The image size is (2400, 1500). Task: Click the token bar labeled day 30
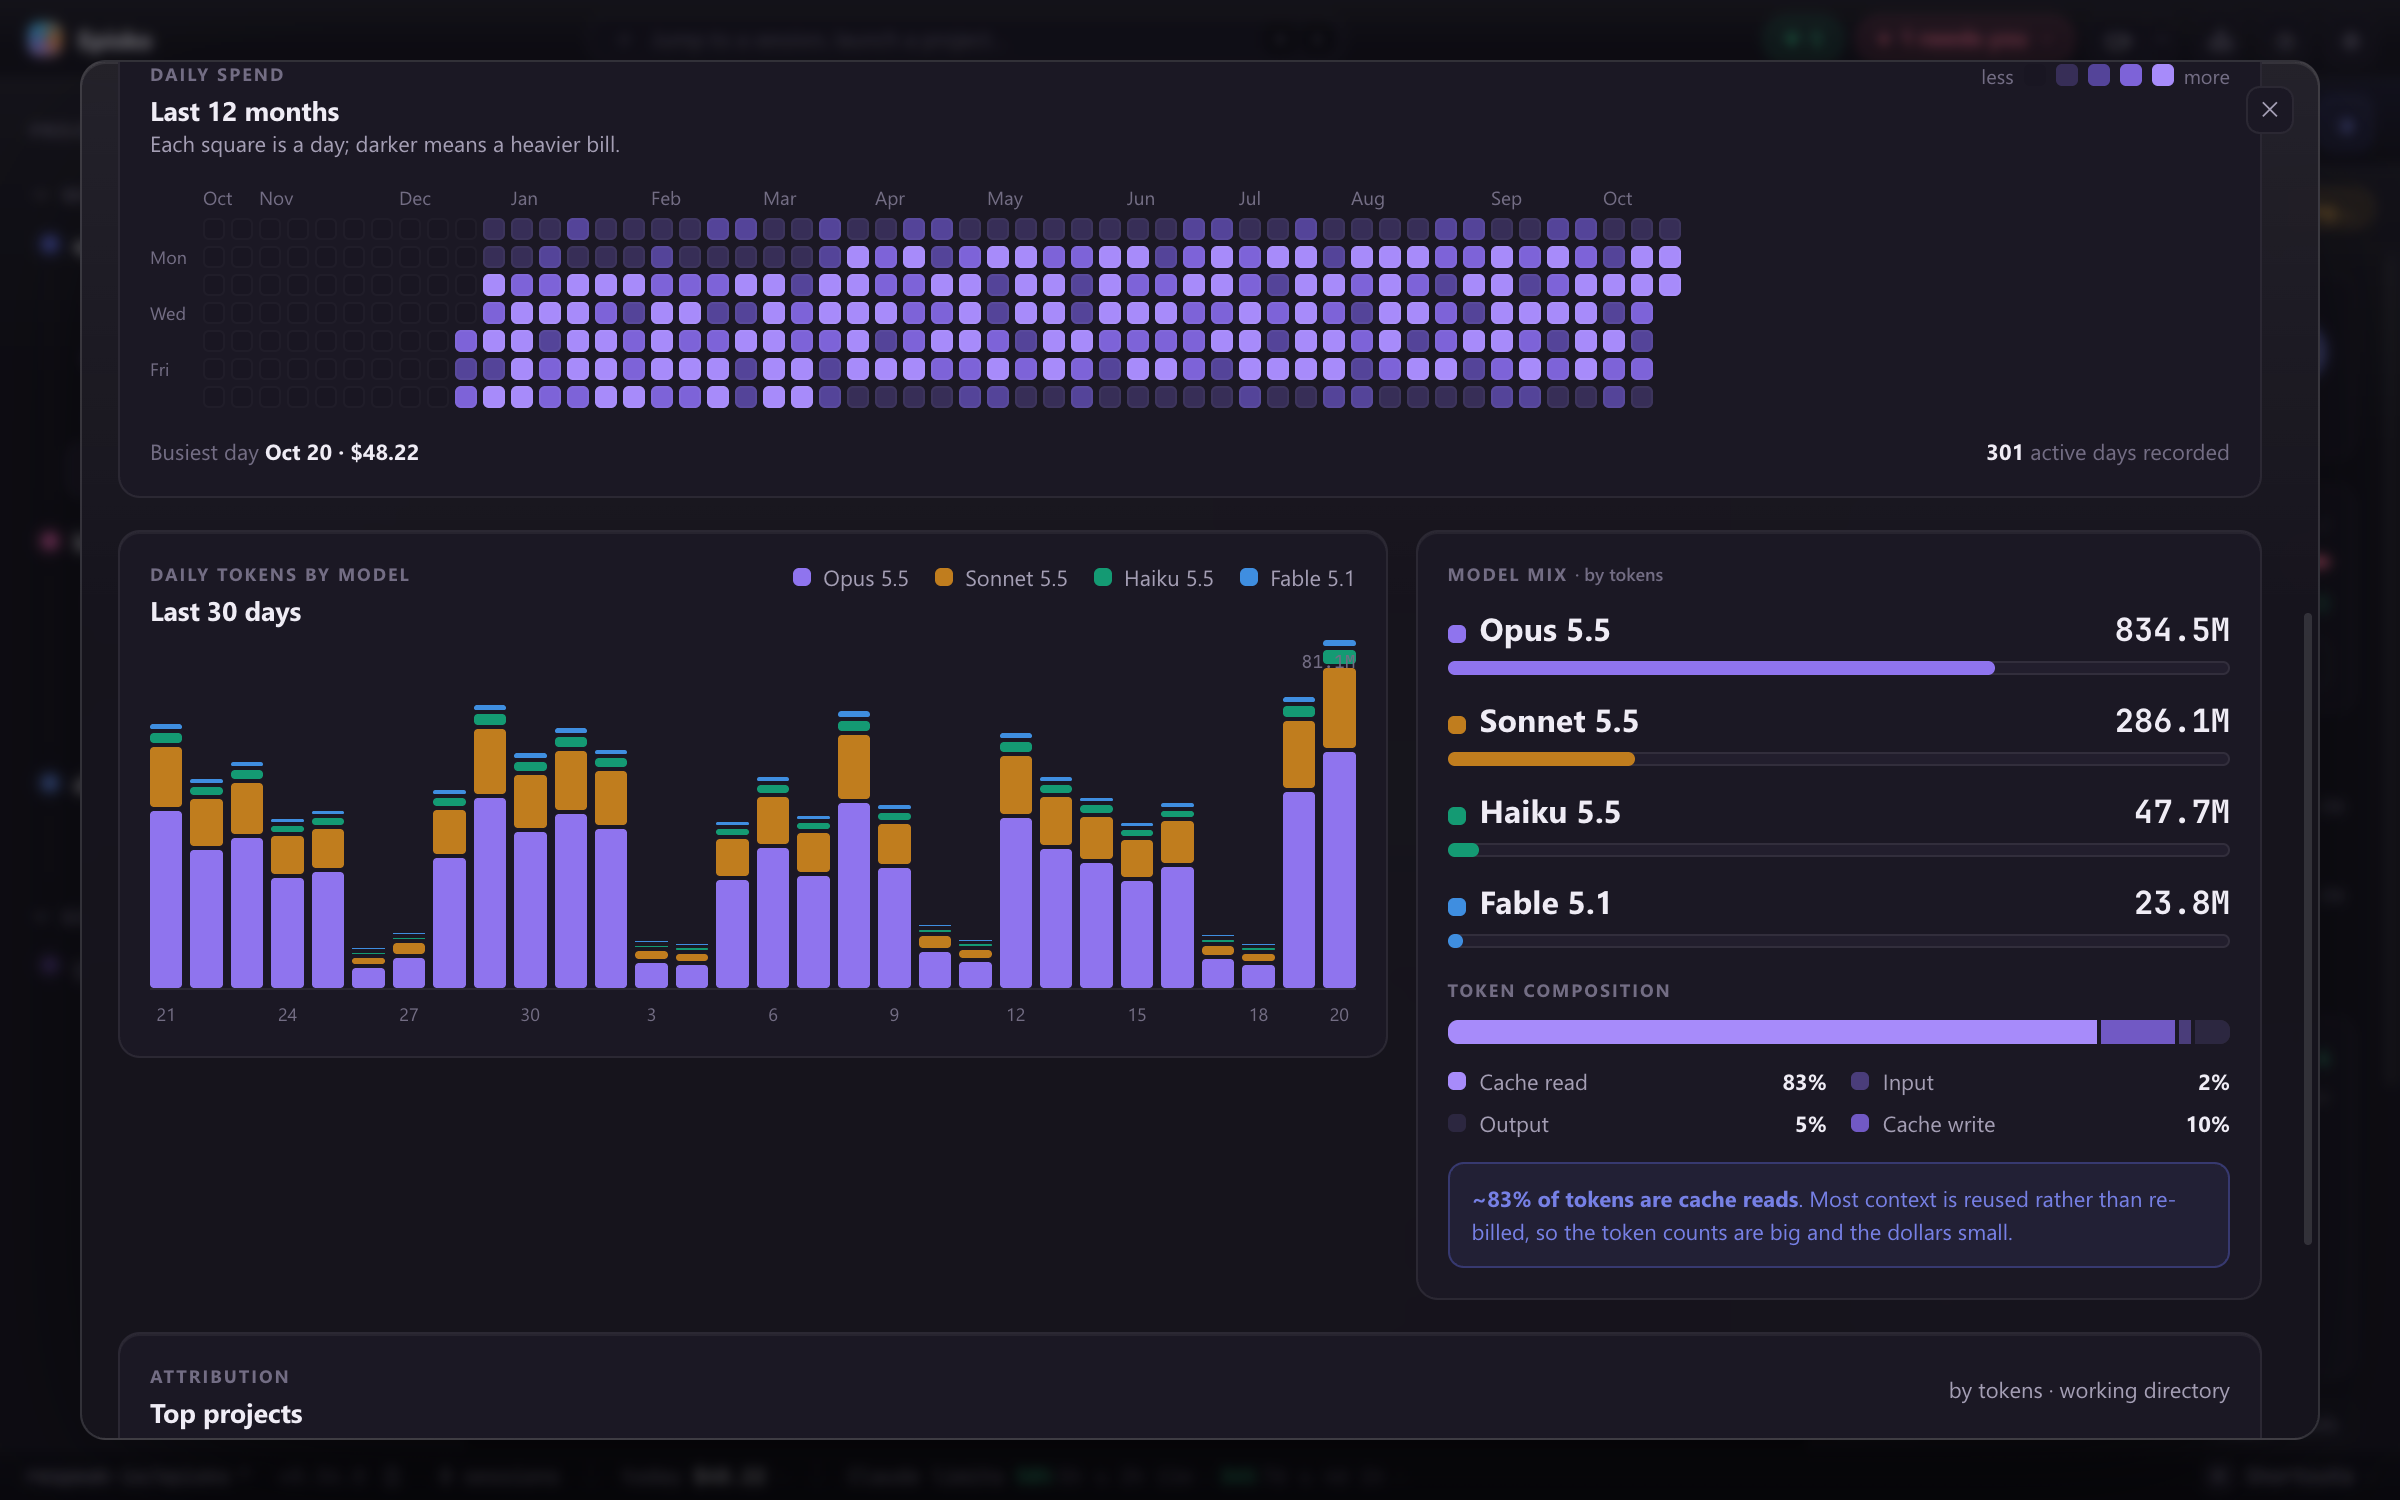(x=530, y=871)
